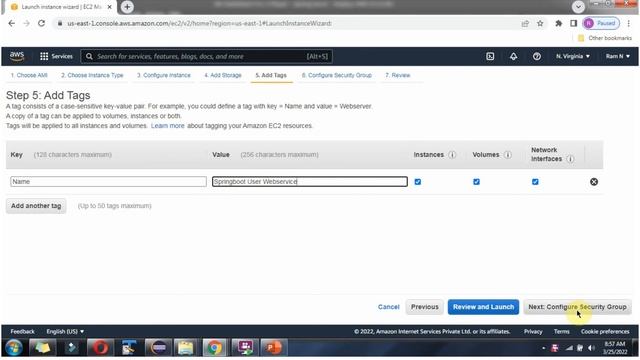Bookmark this page with the star icon
Viewport: 640px width, 360px height.
click(540, 23)
